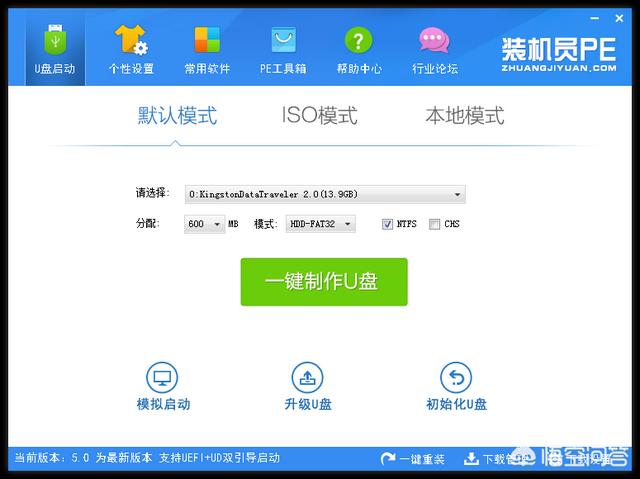Image resolution: width=640 pixels, height=479 pixels.
Task: Click the version text 当前版本 5.0
Action: pos(52,458)
